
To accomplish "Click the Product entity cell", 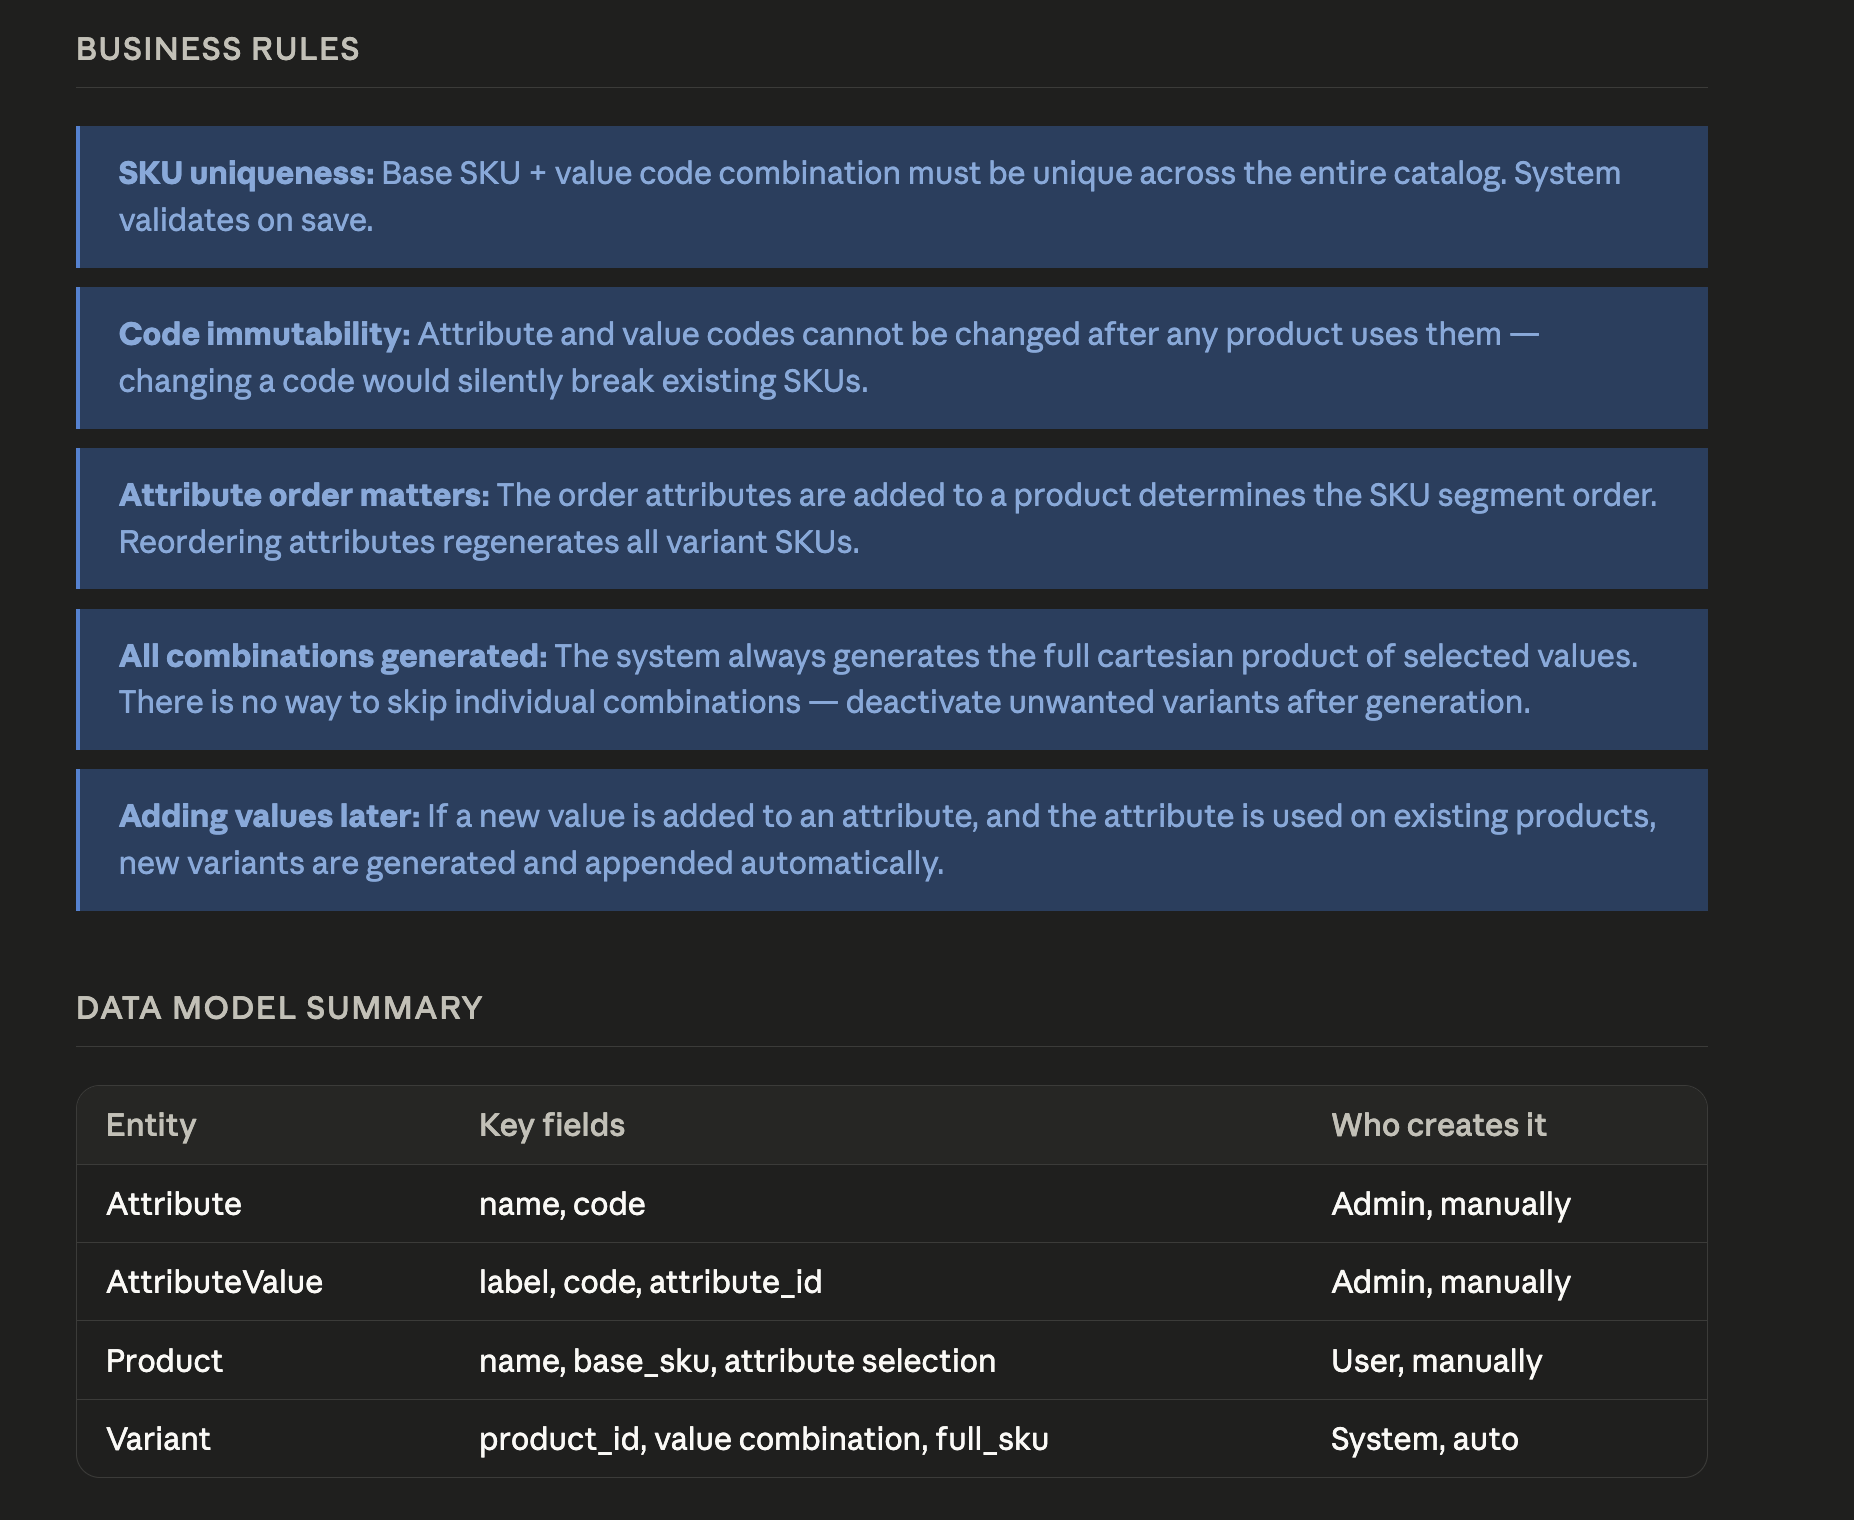I will 164,1361.
